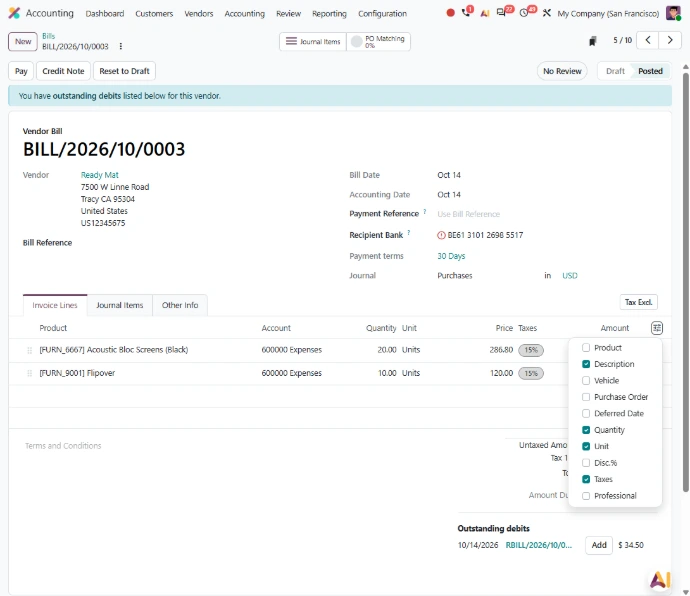Open the debug tools wrench icon
The width and height of the screenshot is (690, 596).
[x=547, y=13]
